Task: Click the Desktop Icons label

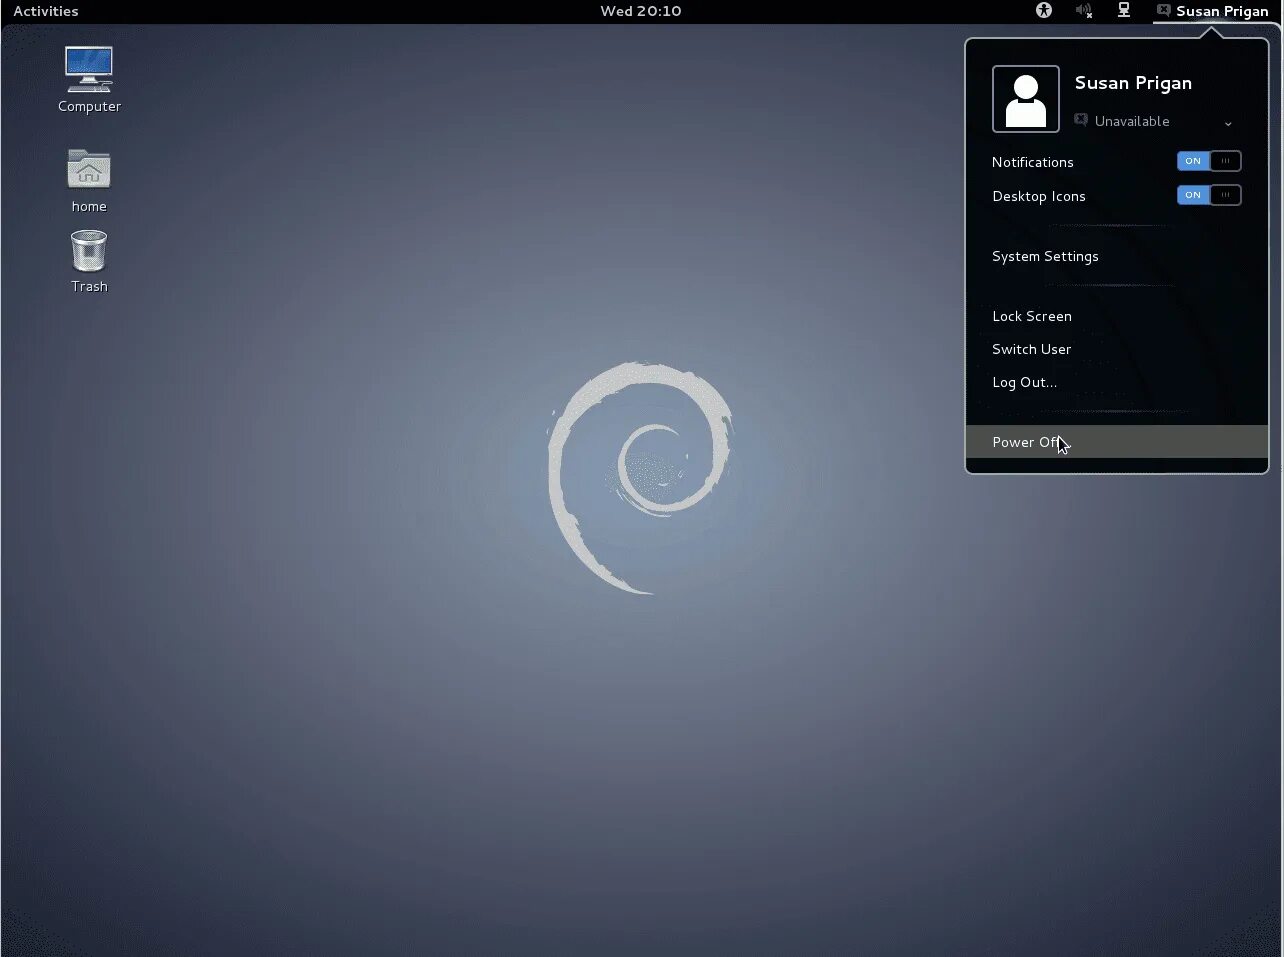Action: (x=1039, y=196)
